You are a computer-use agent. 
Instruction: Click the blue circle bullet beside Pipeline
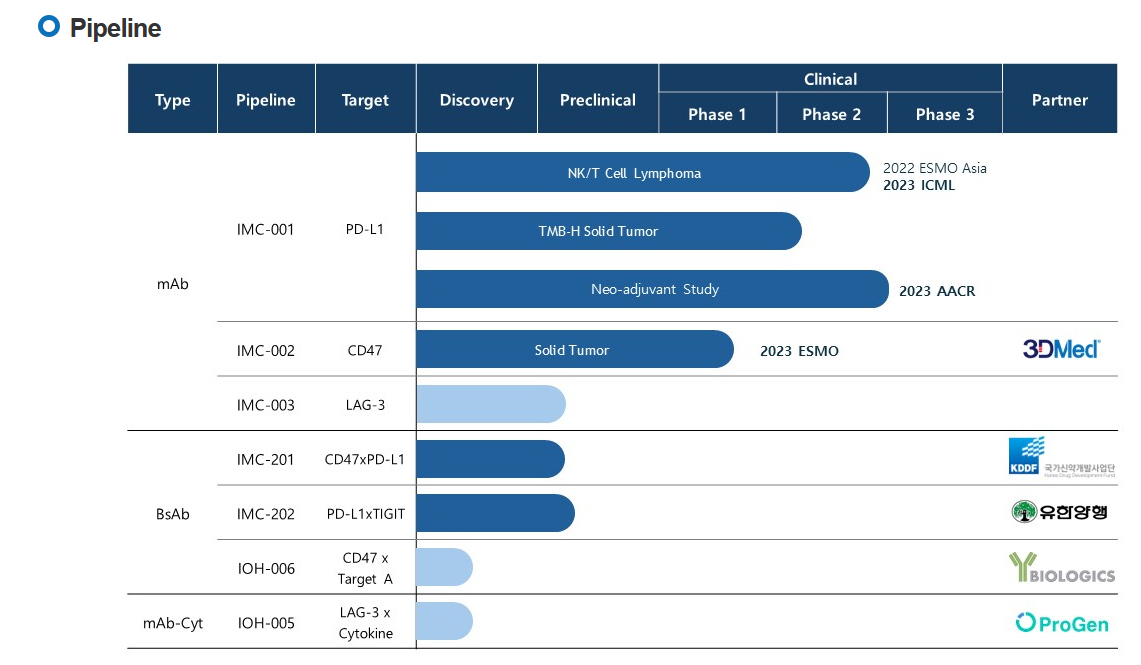pos(49,27)
